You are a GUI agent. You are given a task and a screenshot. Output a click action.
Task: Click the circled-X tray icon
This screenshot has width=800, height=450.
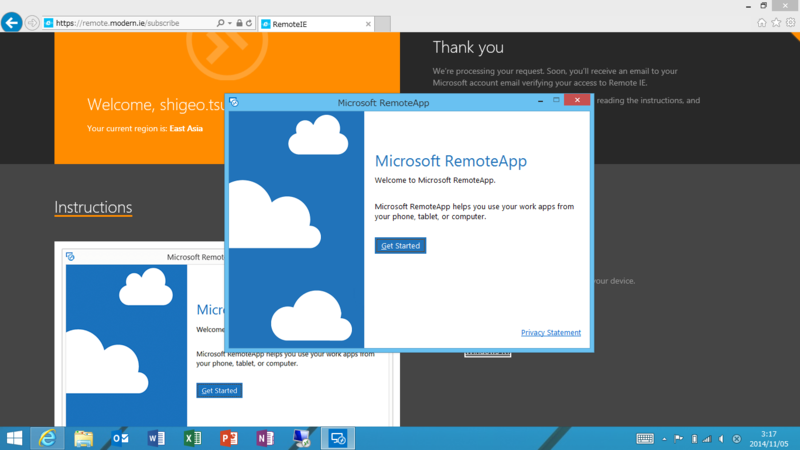click(736, 439)
